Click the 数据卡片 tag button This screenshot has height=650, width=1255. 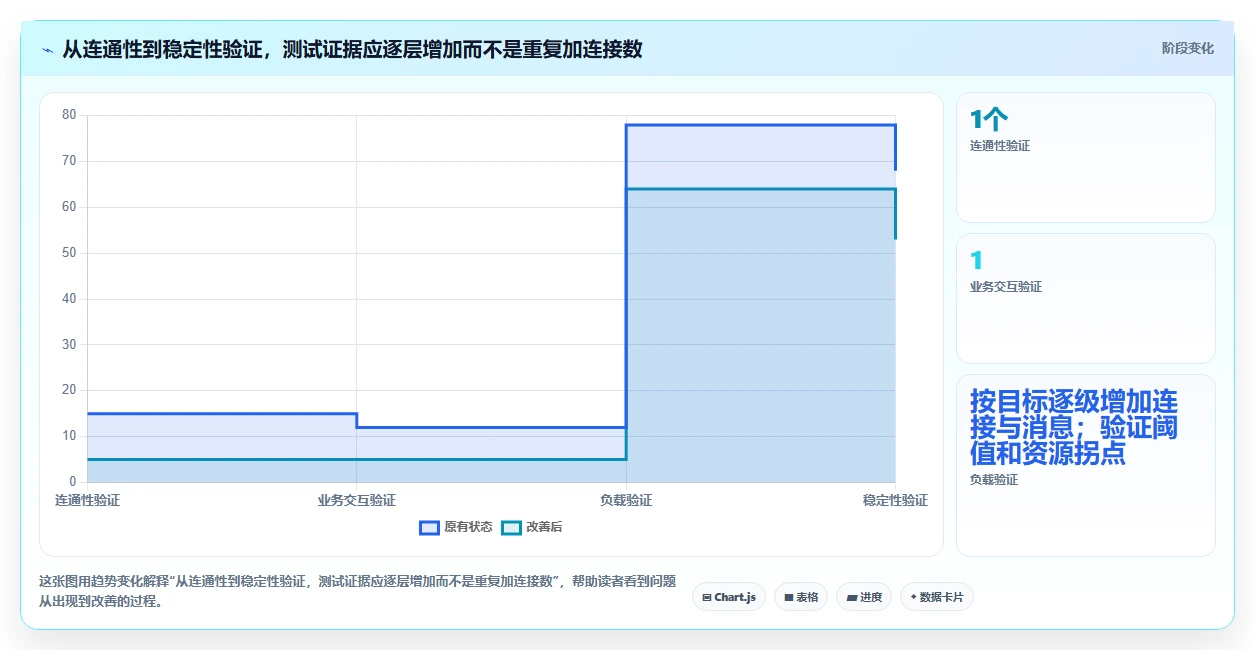[x=937, y=597]
